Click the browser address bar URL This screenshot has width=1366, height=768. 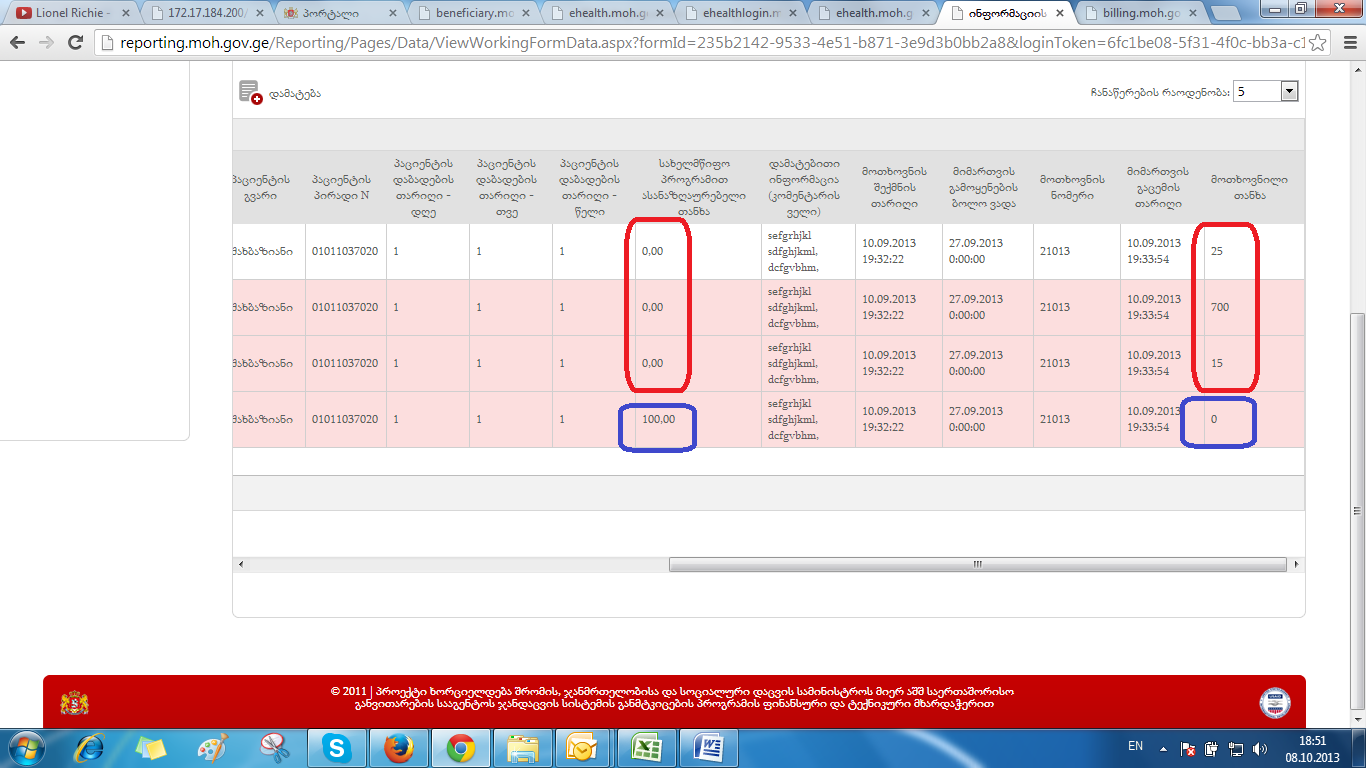(x=700, y=44)
